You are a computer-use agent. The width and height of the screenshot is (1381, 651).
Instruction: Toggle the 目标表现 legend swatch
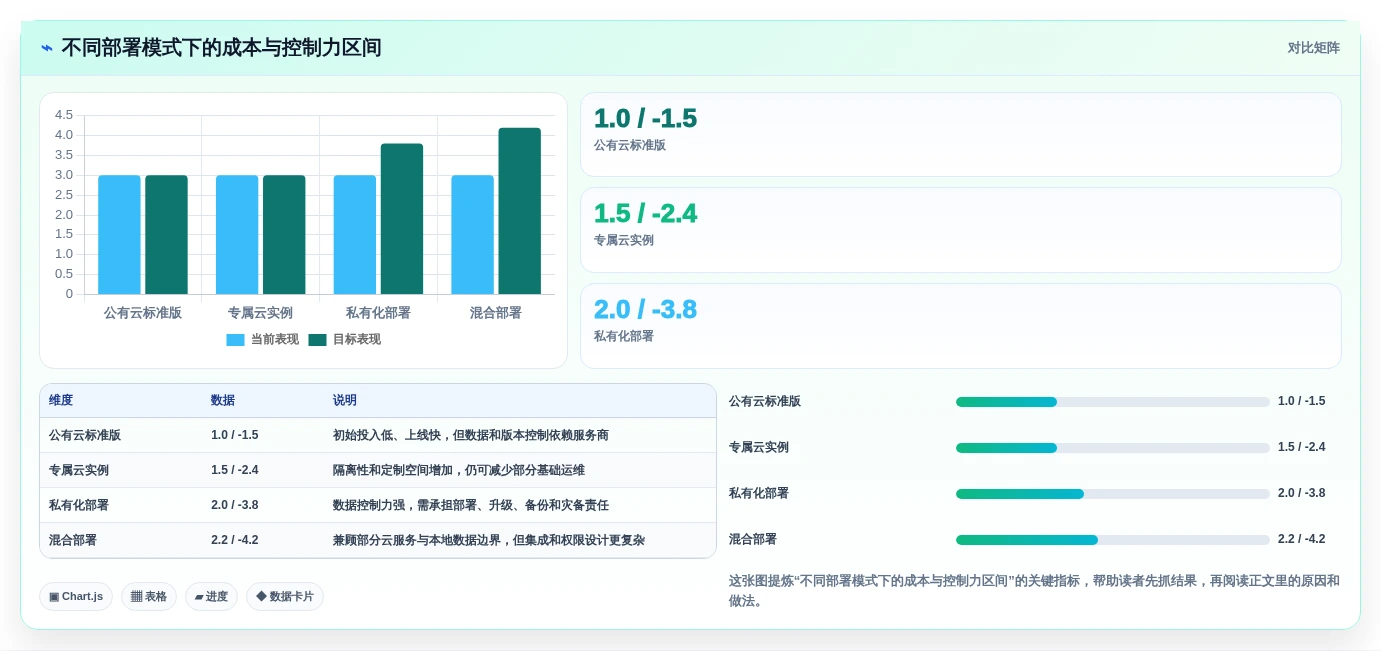(x=317, y=340)
